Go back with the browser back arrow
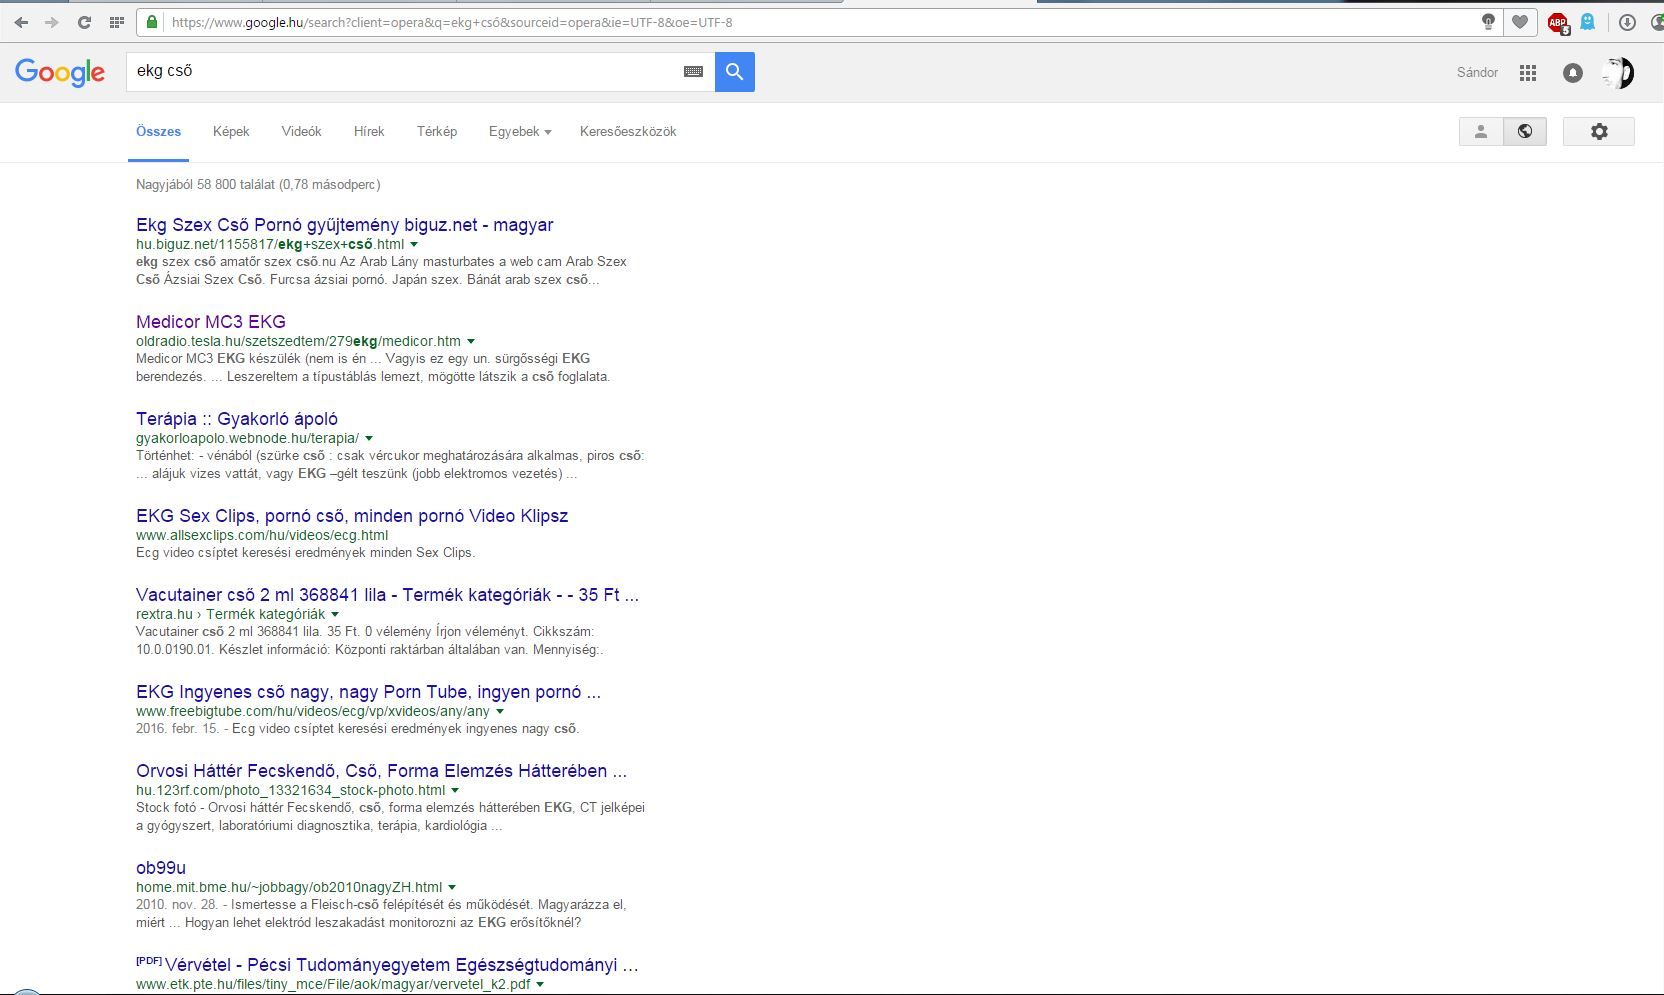This screenshot has width=1664, height=995. point(21,22)
